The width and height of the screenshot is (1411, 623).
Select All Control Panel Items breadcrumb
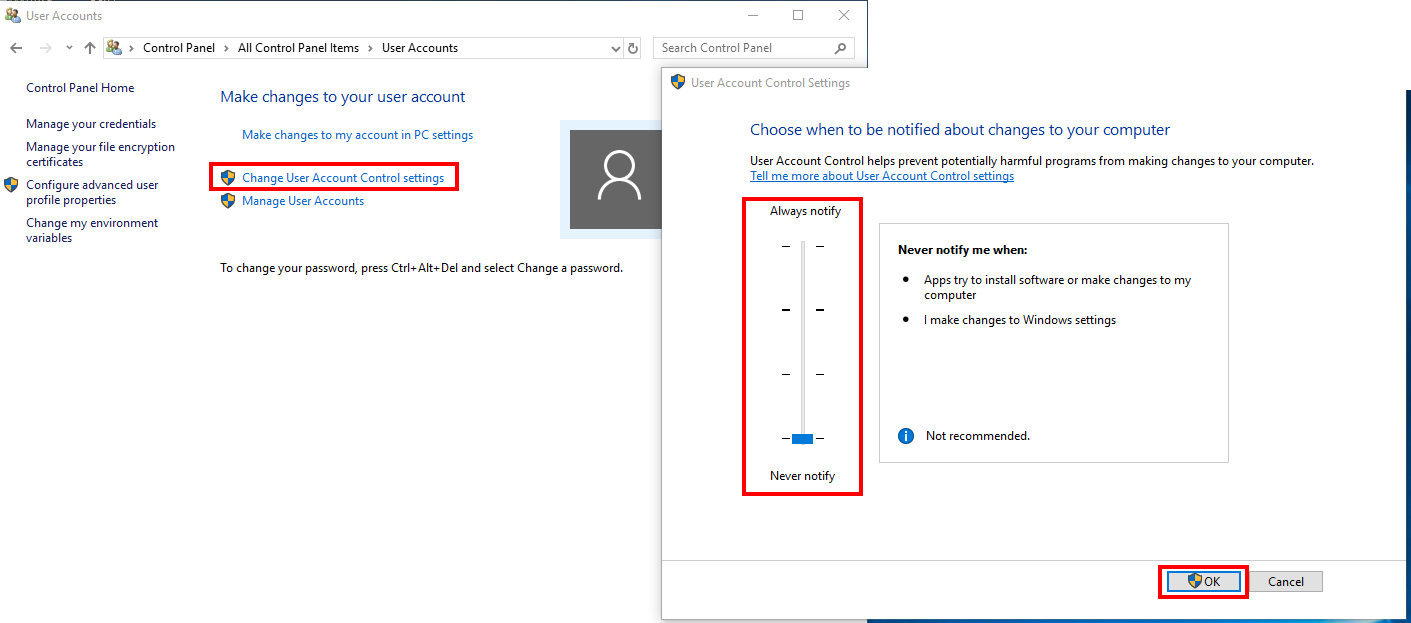coord(298,48)
